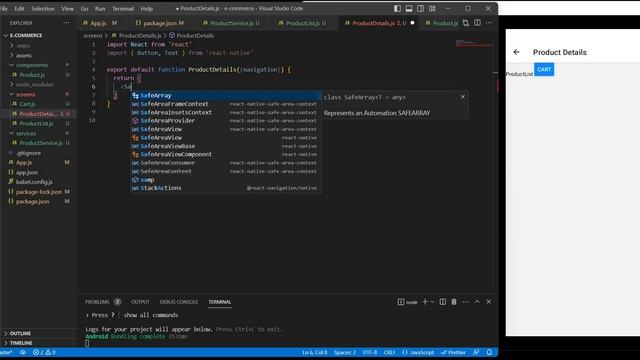Image resolution: width=640 pixels, height=360 pixels.
Task: Switch to ProductList.js editor tab
Action: 302,23
